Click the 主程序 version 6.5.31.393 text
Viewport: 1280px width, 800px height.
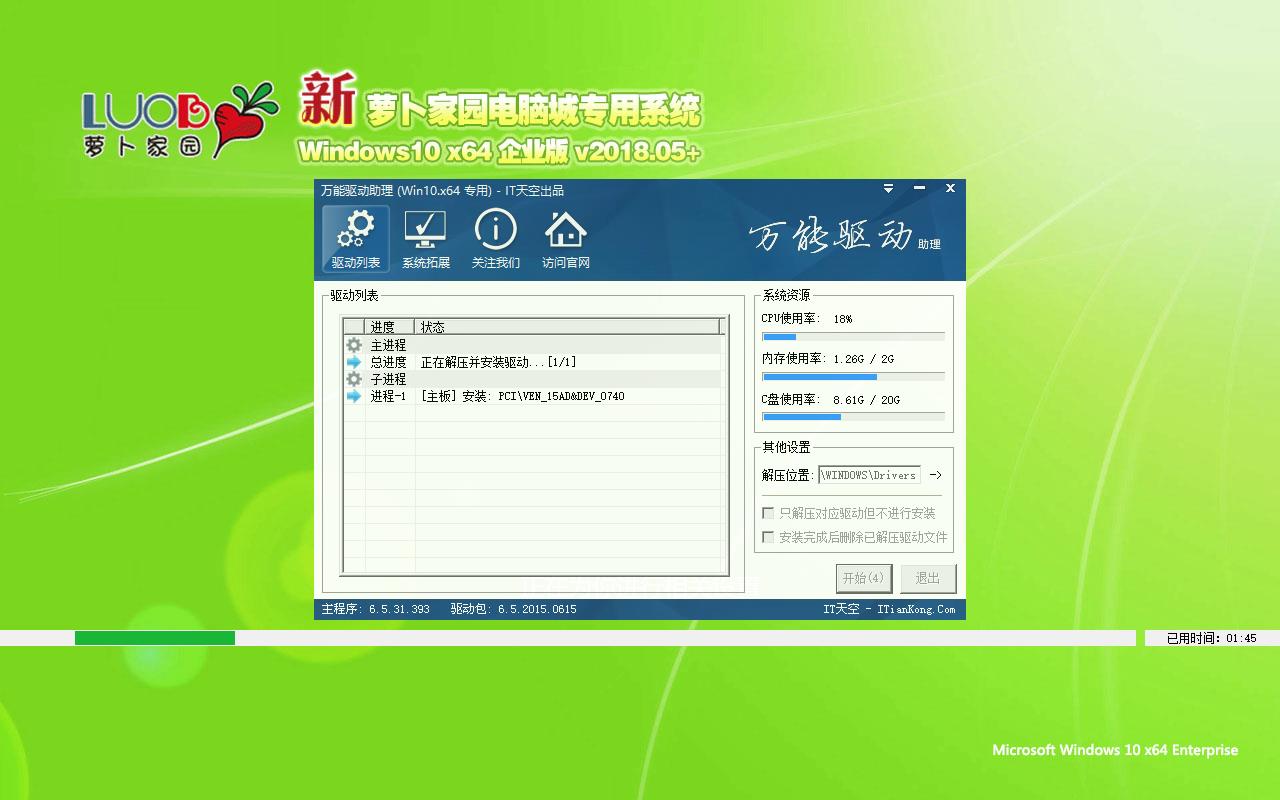(x=375, y=609)
